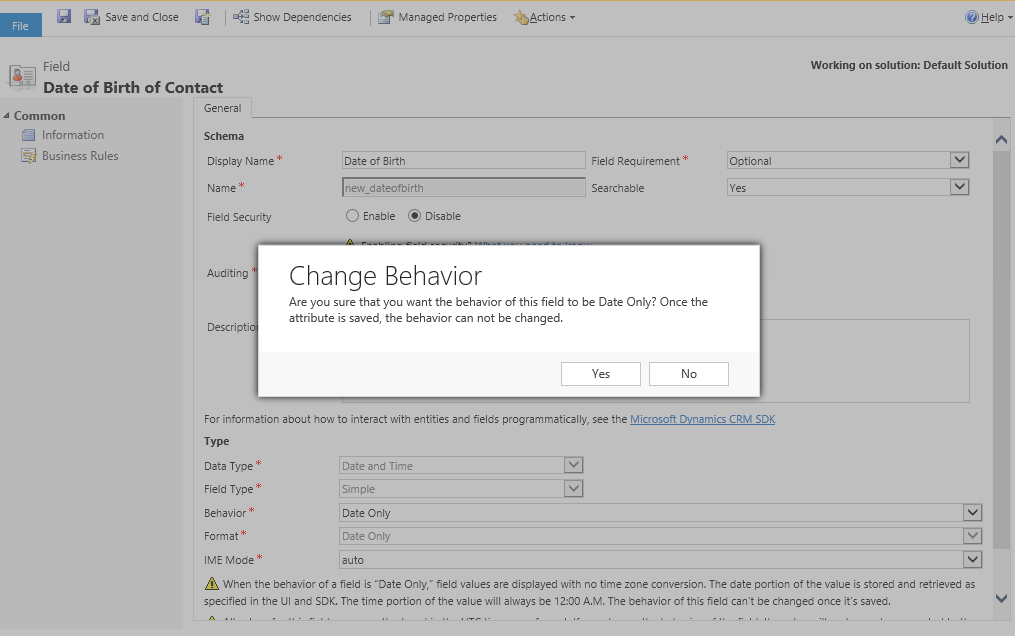Screen dimensions: 1015x636
Task: Click the contact card field icon
Action: click(x=22, y=76)
